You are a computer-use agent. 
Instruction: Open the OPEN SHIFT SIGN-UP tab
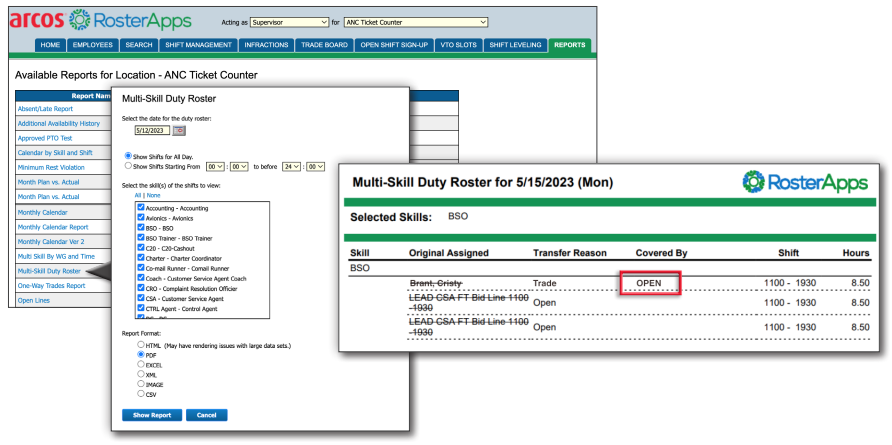click(394, 45)
